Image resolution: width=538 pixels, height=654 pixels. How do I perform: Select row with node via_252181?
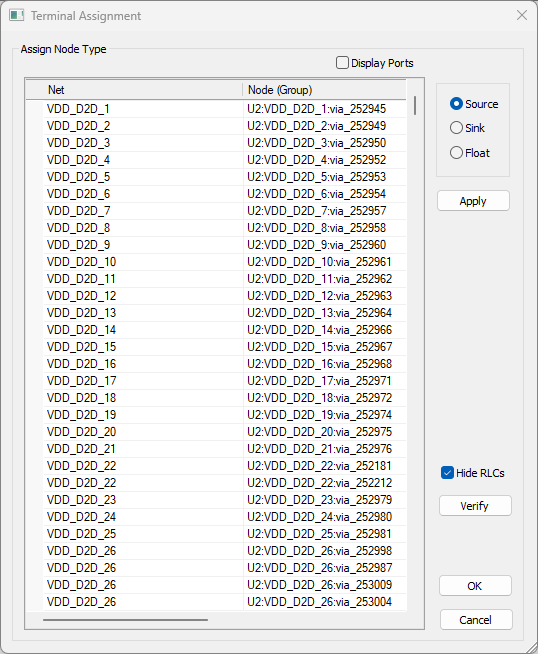point(319,466)
